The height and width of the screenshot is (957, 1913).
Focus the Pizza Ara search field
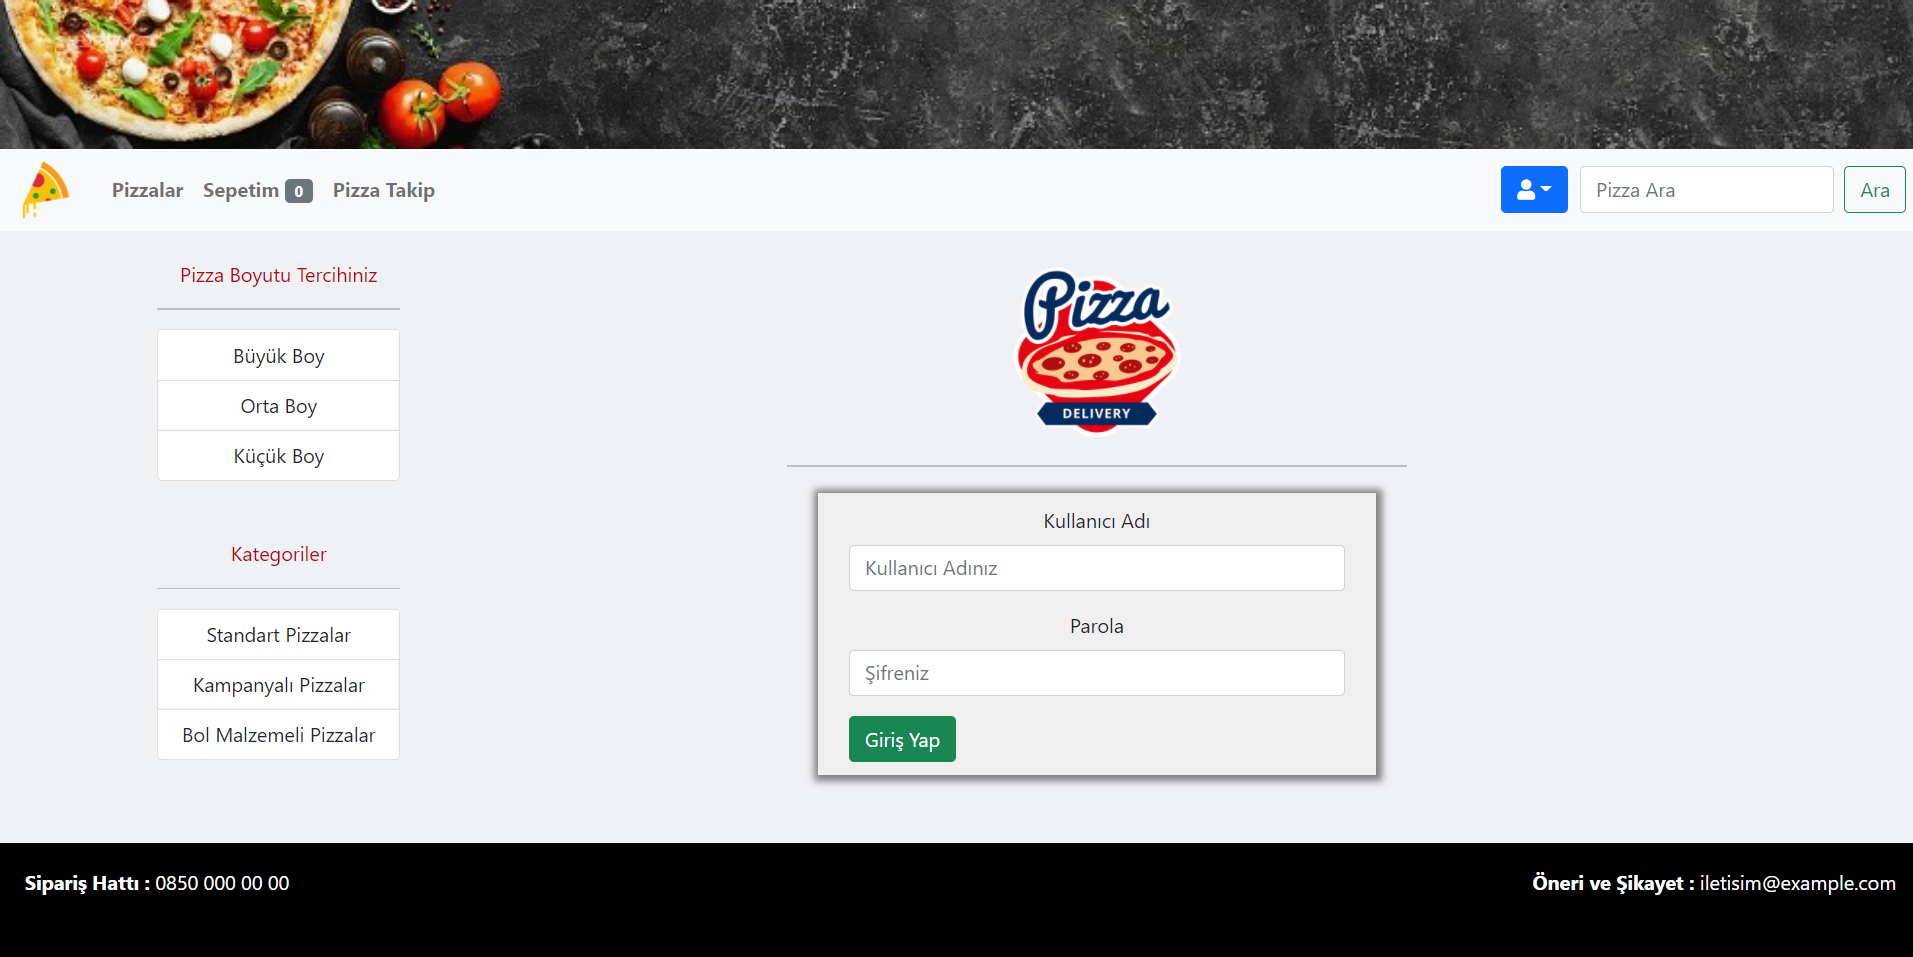tap(1706, 190)
